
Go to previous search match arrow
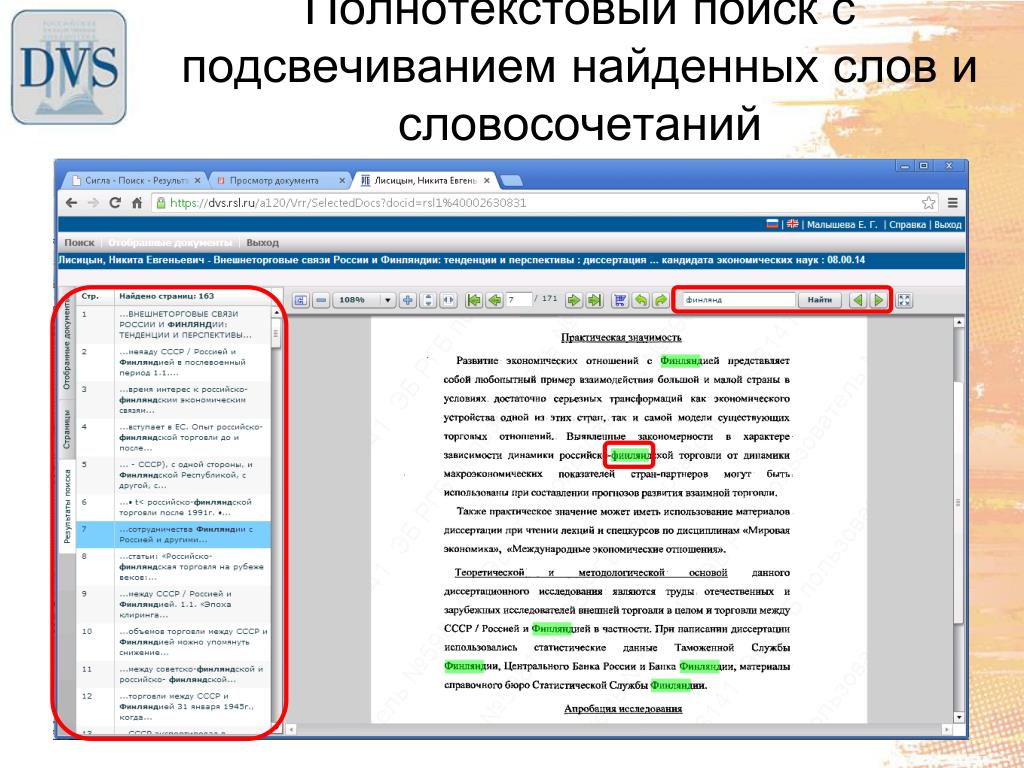tap(858, 300)
